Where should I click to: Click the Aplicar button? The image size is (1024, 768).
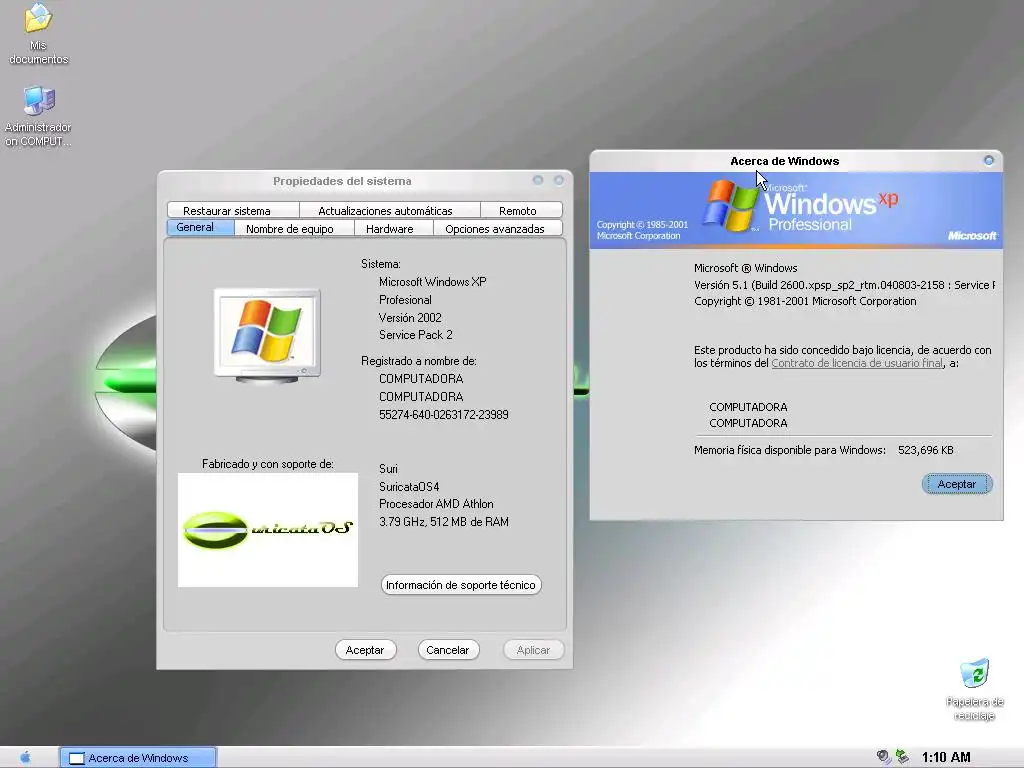tap(534, 650)
